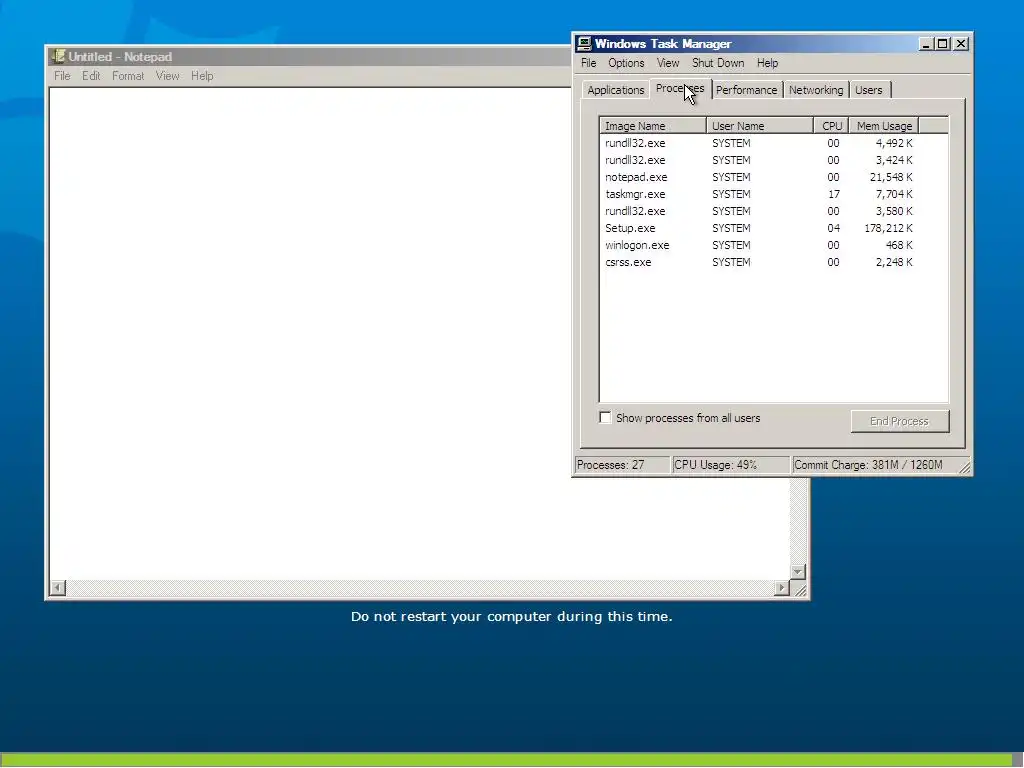Screen dimensions: 1024x768
Task: Click Commit Charge status bar entry
Action: [x=874, y=465]
